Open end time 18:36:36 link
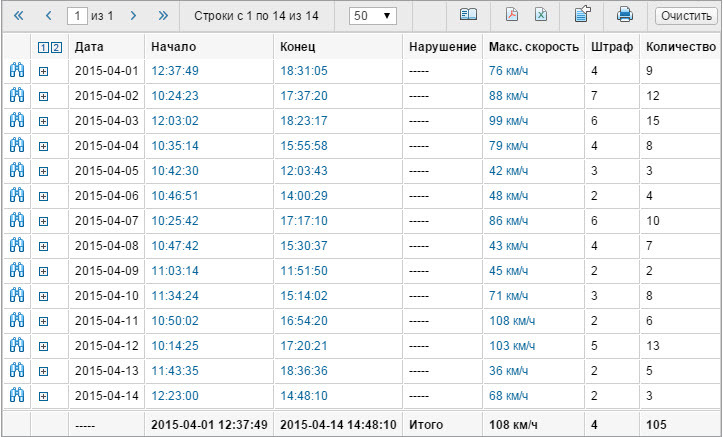 (x=304, y=370)
